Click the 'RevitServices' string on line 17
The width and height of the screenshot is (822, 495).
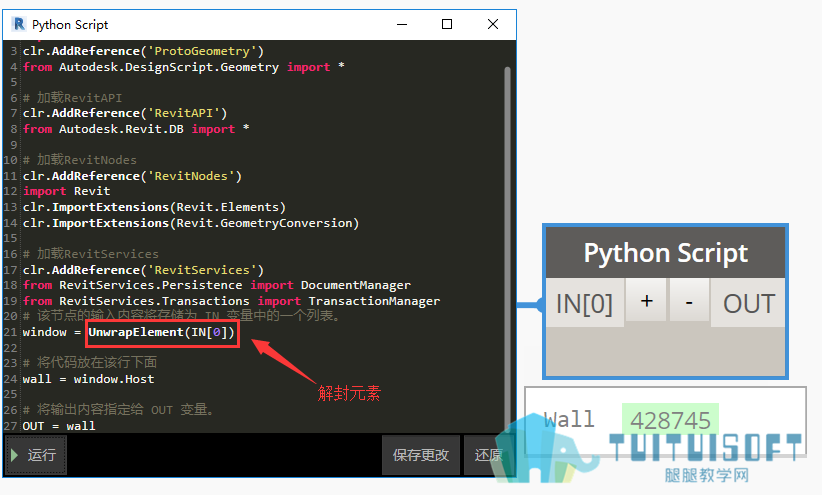pos(202,270)
